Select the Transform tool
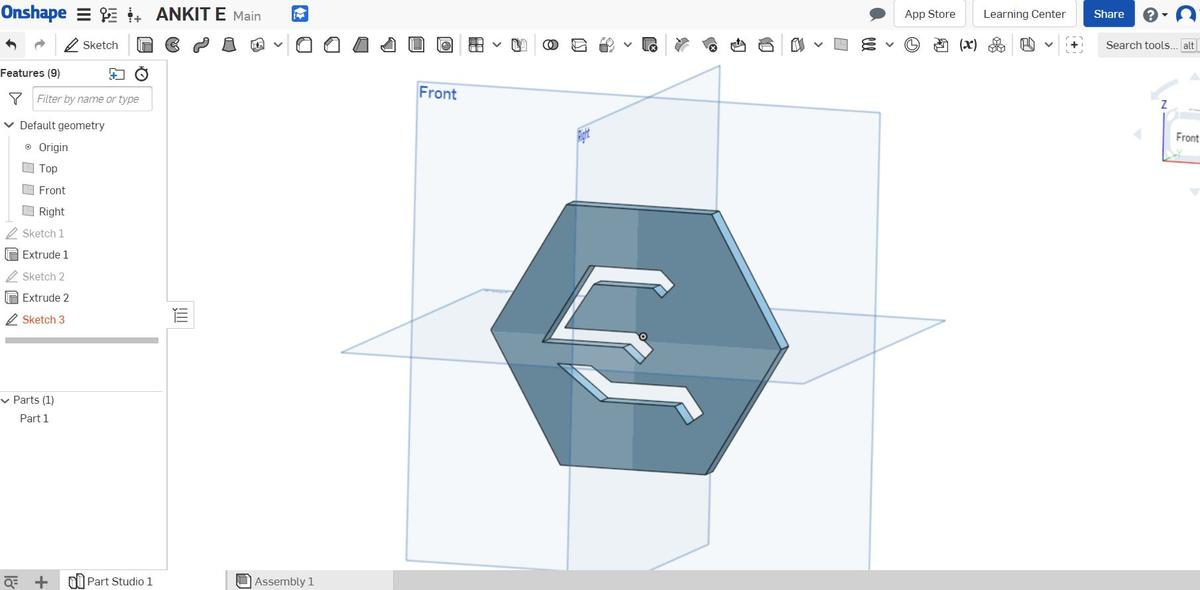This screenshot has height=590, width=1200. [x=607, y=45]
